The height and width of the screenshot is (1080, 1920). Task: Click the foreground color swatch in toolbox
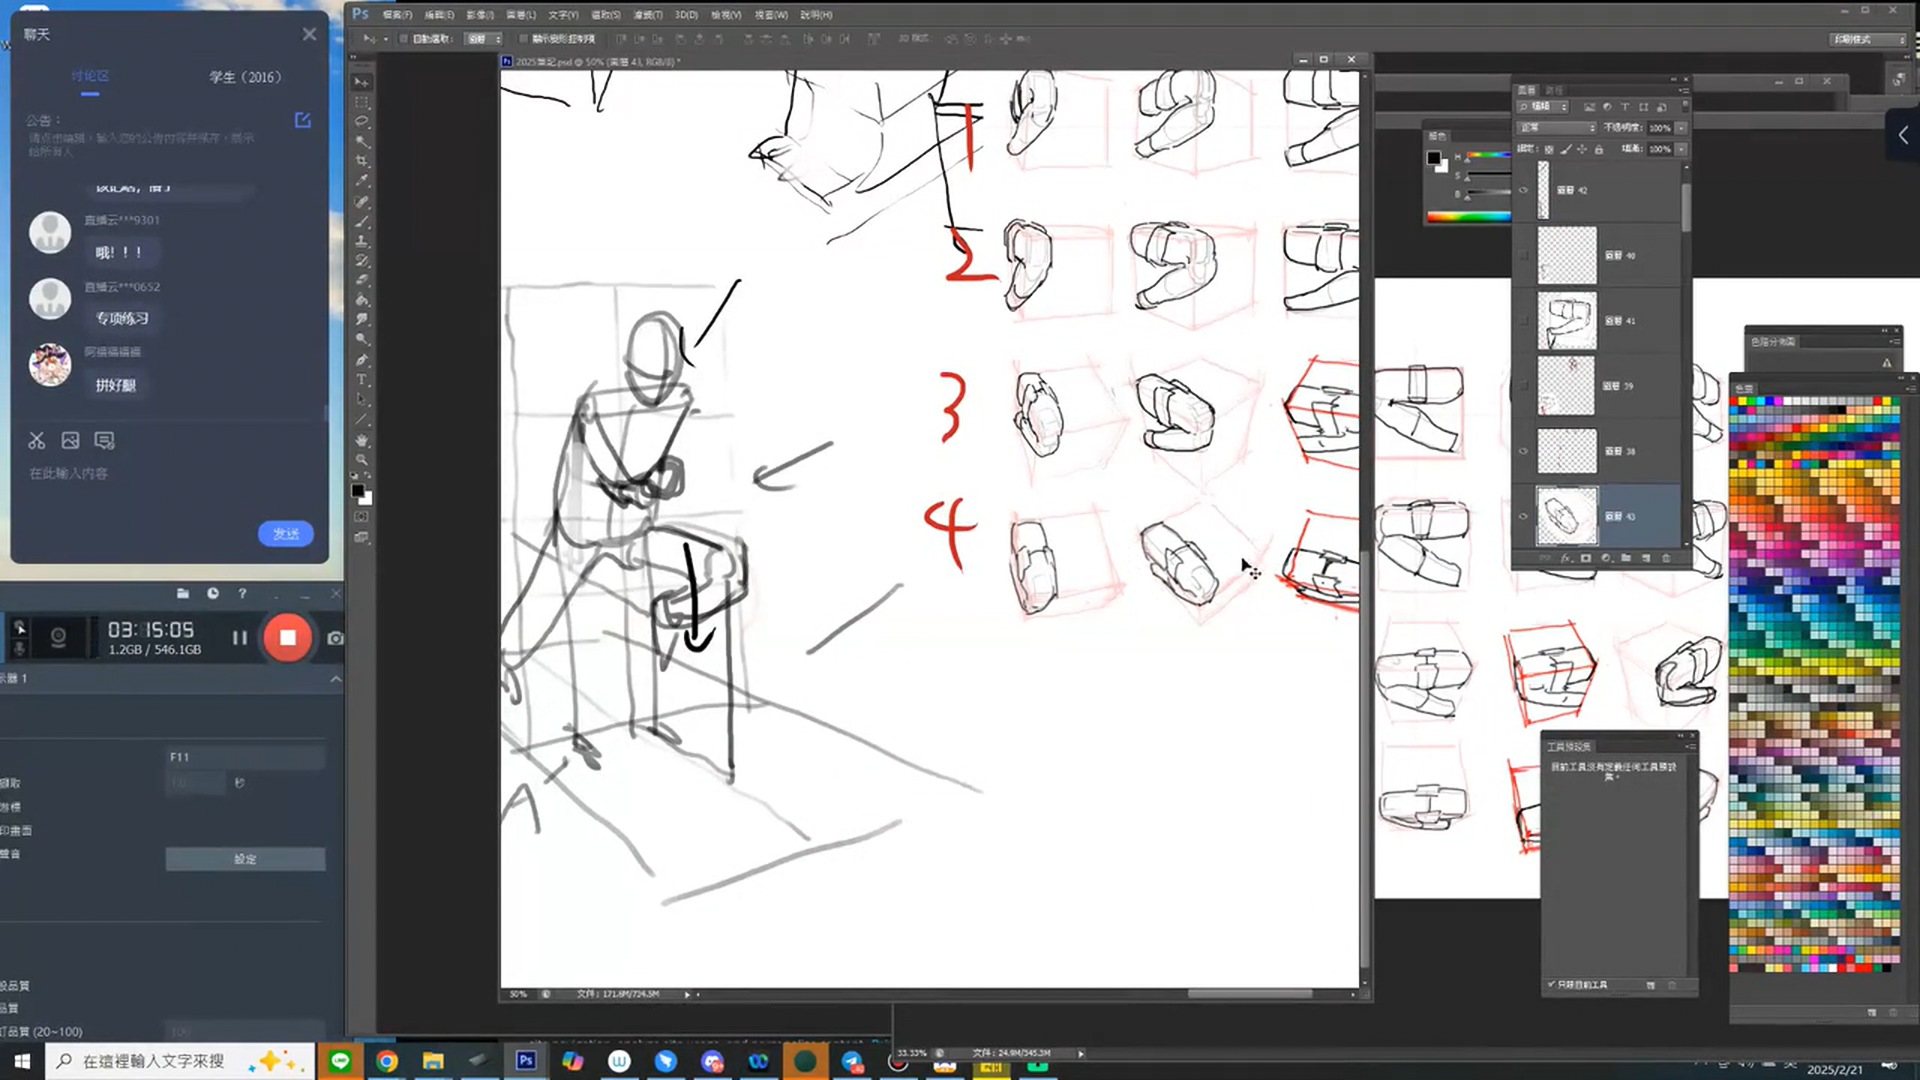tap(357, 491)
